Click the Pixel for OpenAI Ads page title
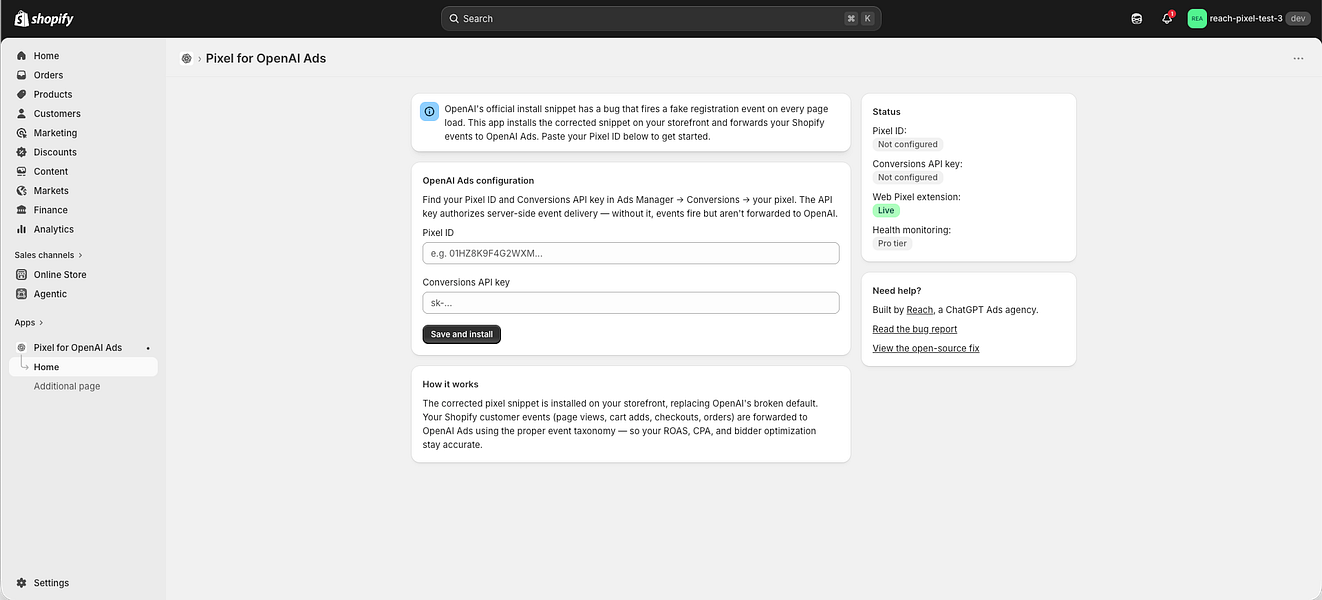 click(266, 58)
